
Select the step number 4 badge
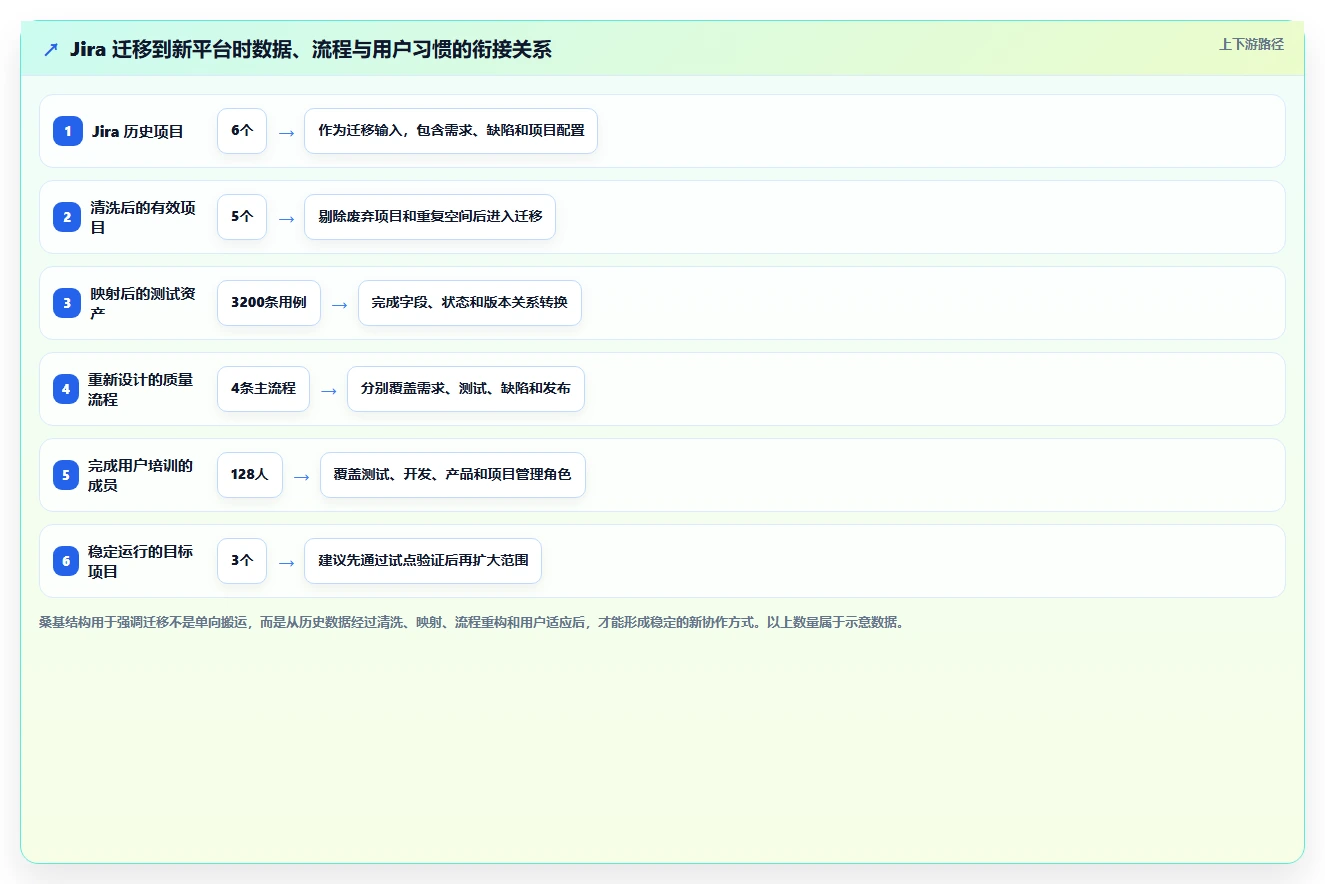(66, 389)
